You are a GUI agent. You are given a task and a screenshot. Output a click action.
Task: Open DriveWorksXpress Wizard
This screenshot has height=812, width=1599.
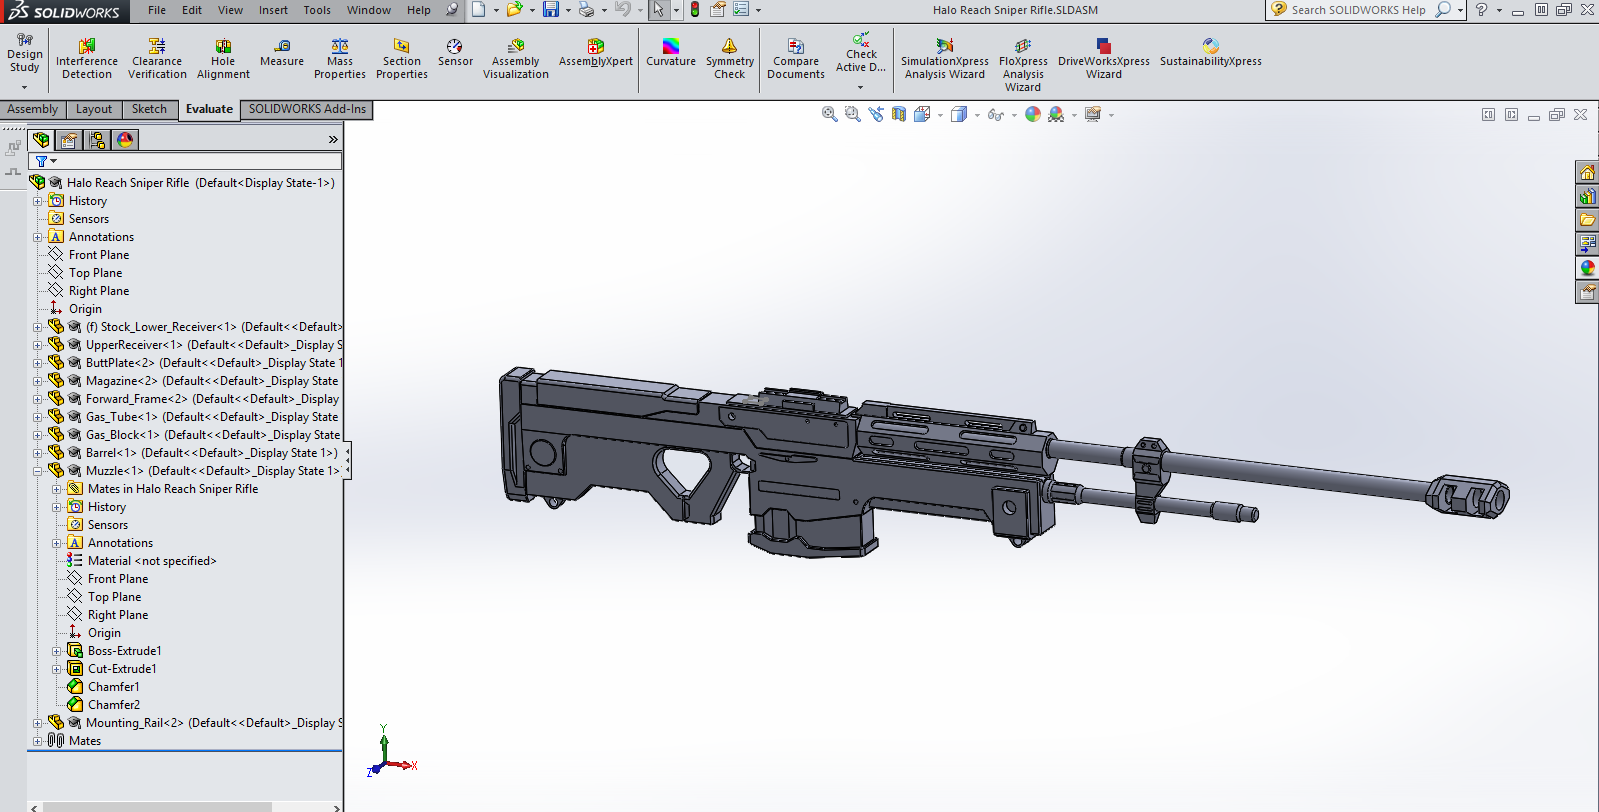tap(1104, 59)
